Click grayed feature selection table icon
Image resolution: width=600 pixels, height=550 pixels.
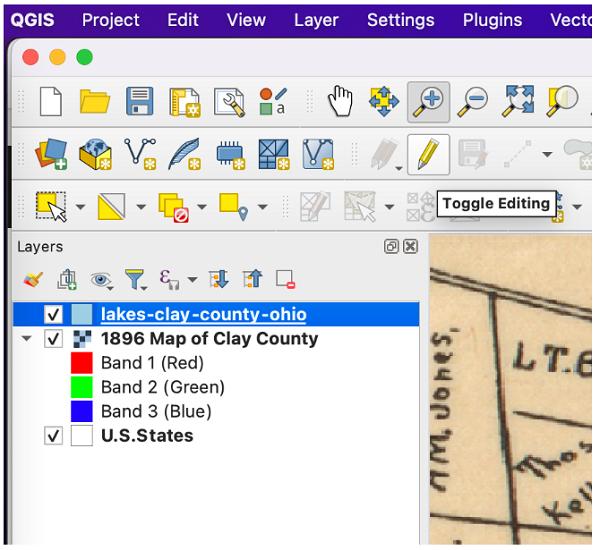tap(360, 207)
